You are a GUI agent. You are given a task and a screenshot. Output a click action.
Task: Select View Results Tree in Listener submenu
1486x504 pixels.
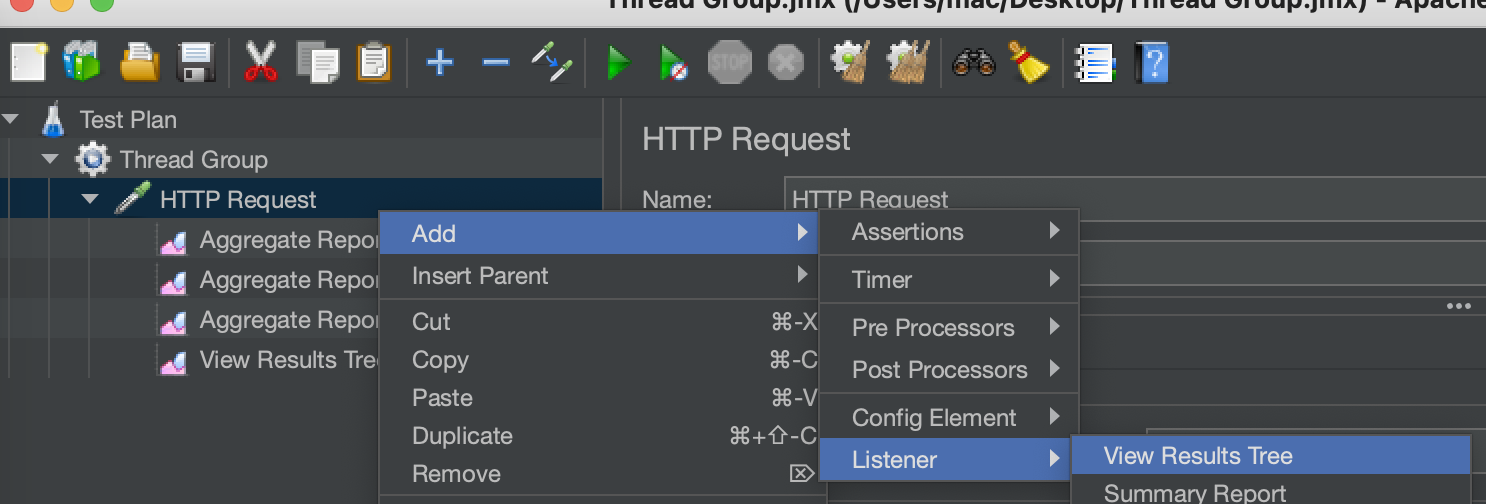(x=1198, y=456)
